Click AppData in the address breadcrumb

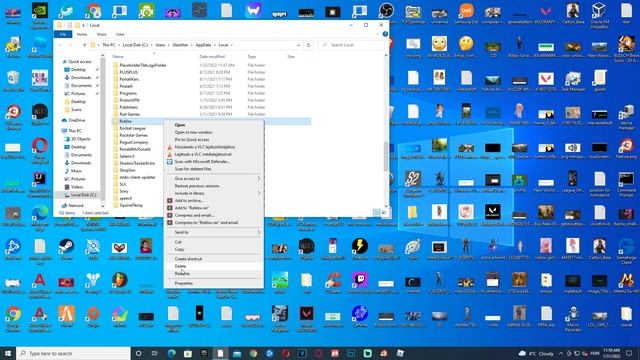[203, 45]
